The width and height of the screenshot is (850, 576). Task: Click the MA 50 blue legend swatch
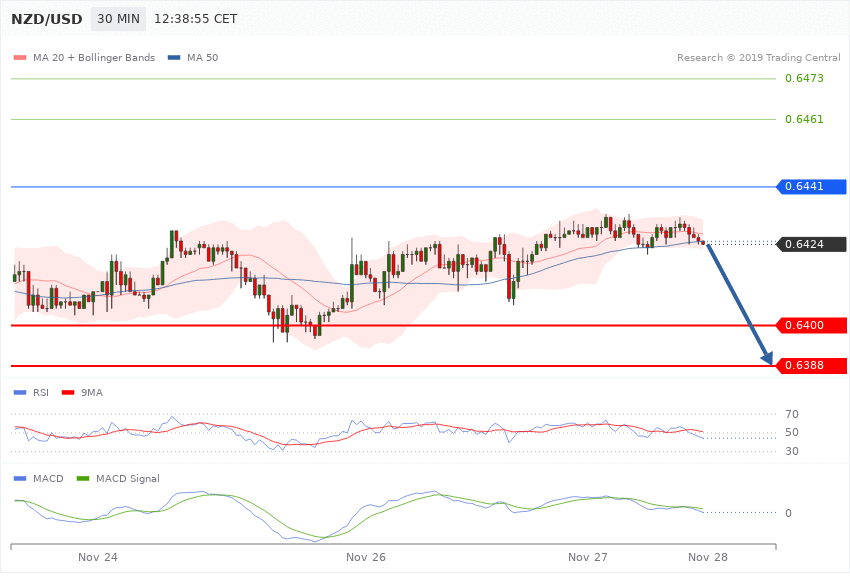click(x=174, y=58)
